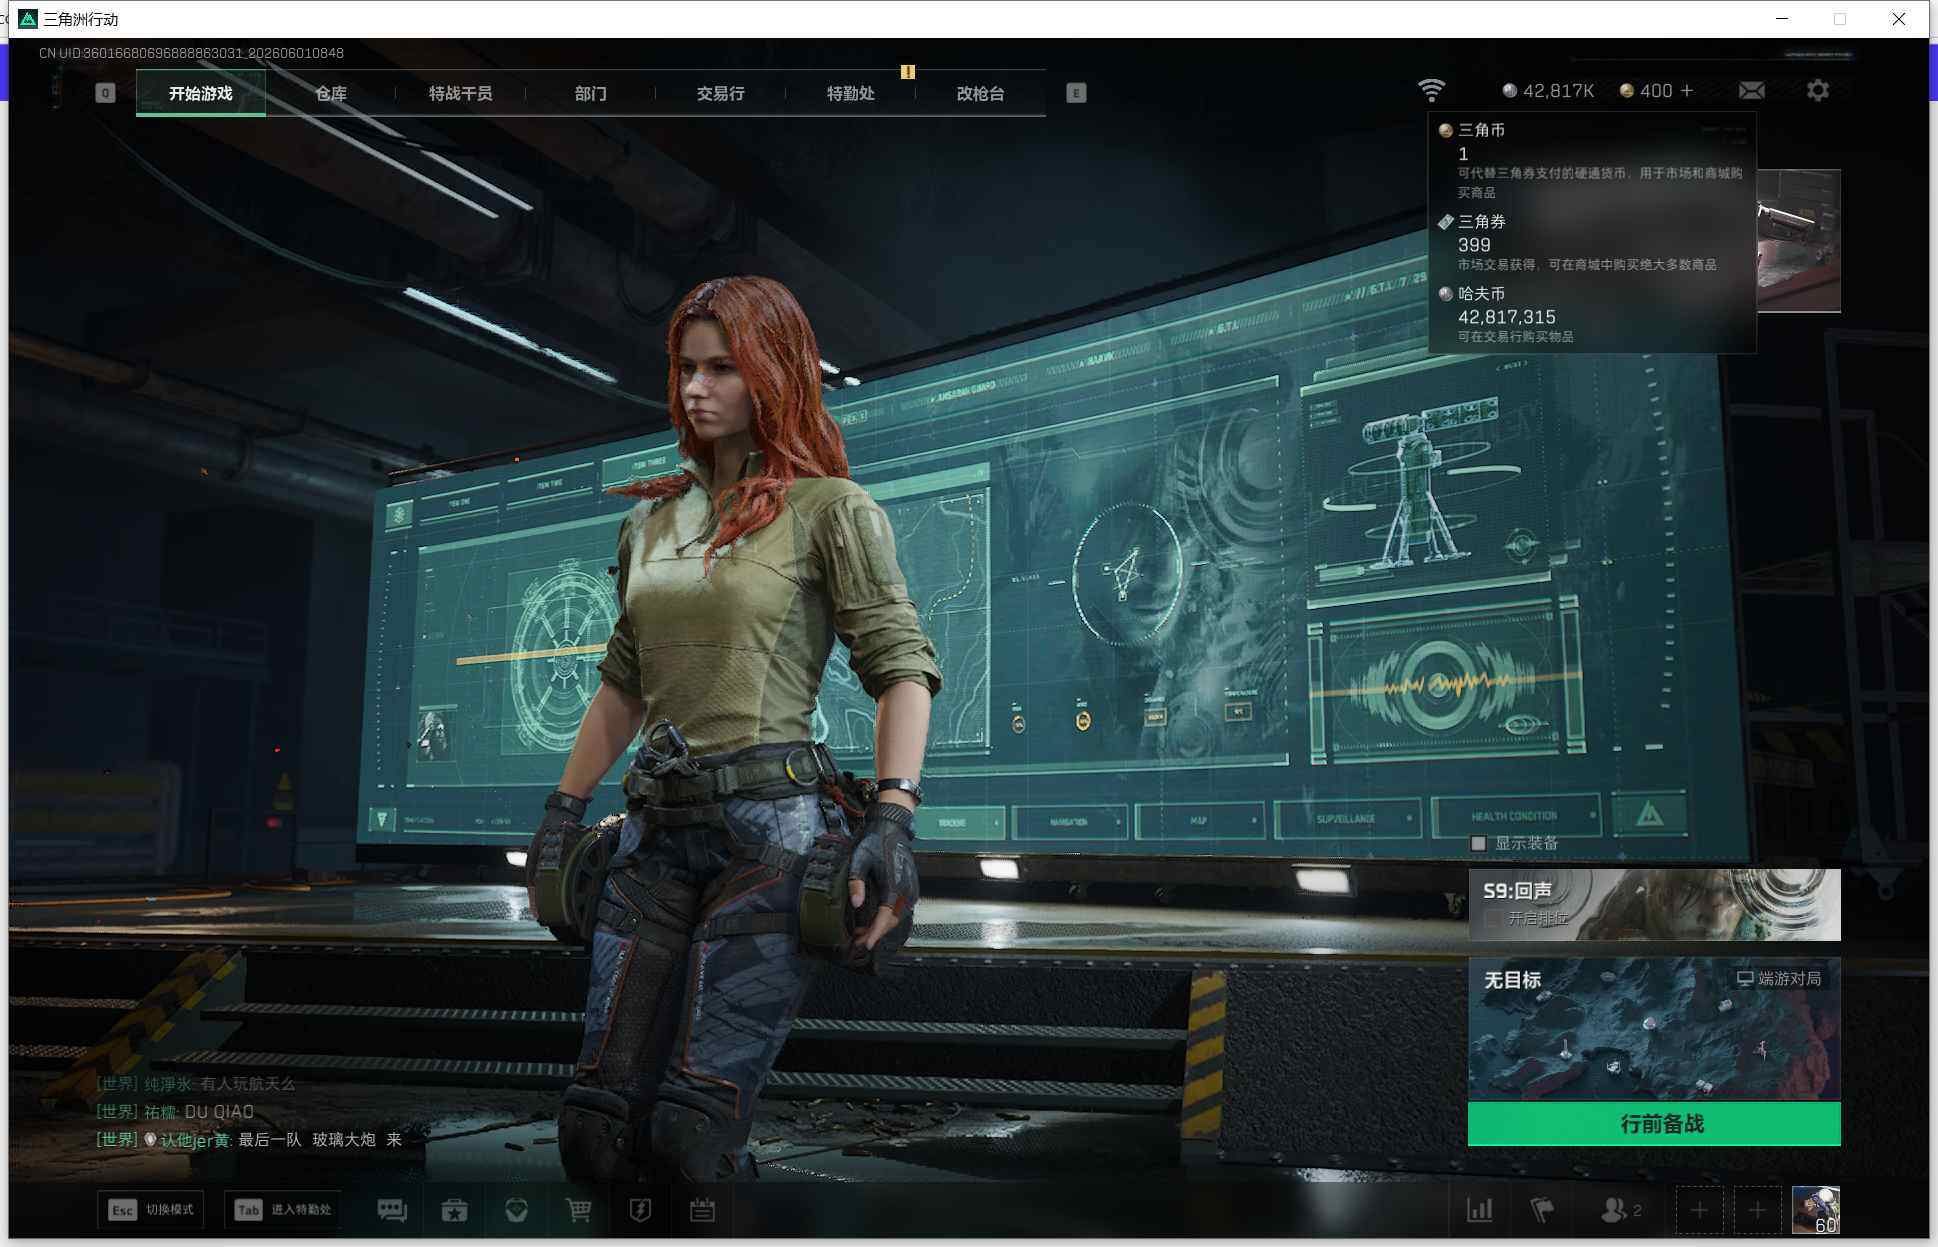Click the first empty squad slot plus

[1699, 1210]
